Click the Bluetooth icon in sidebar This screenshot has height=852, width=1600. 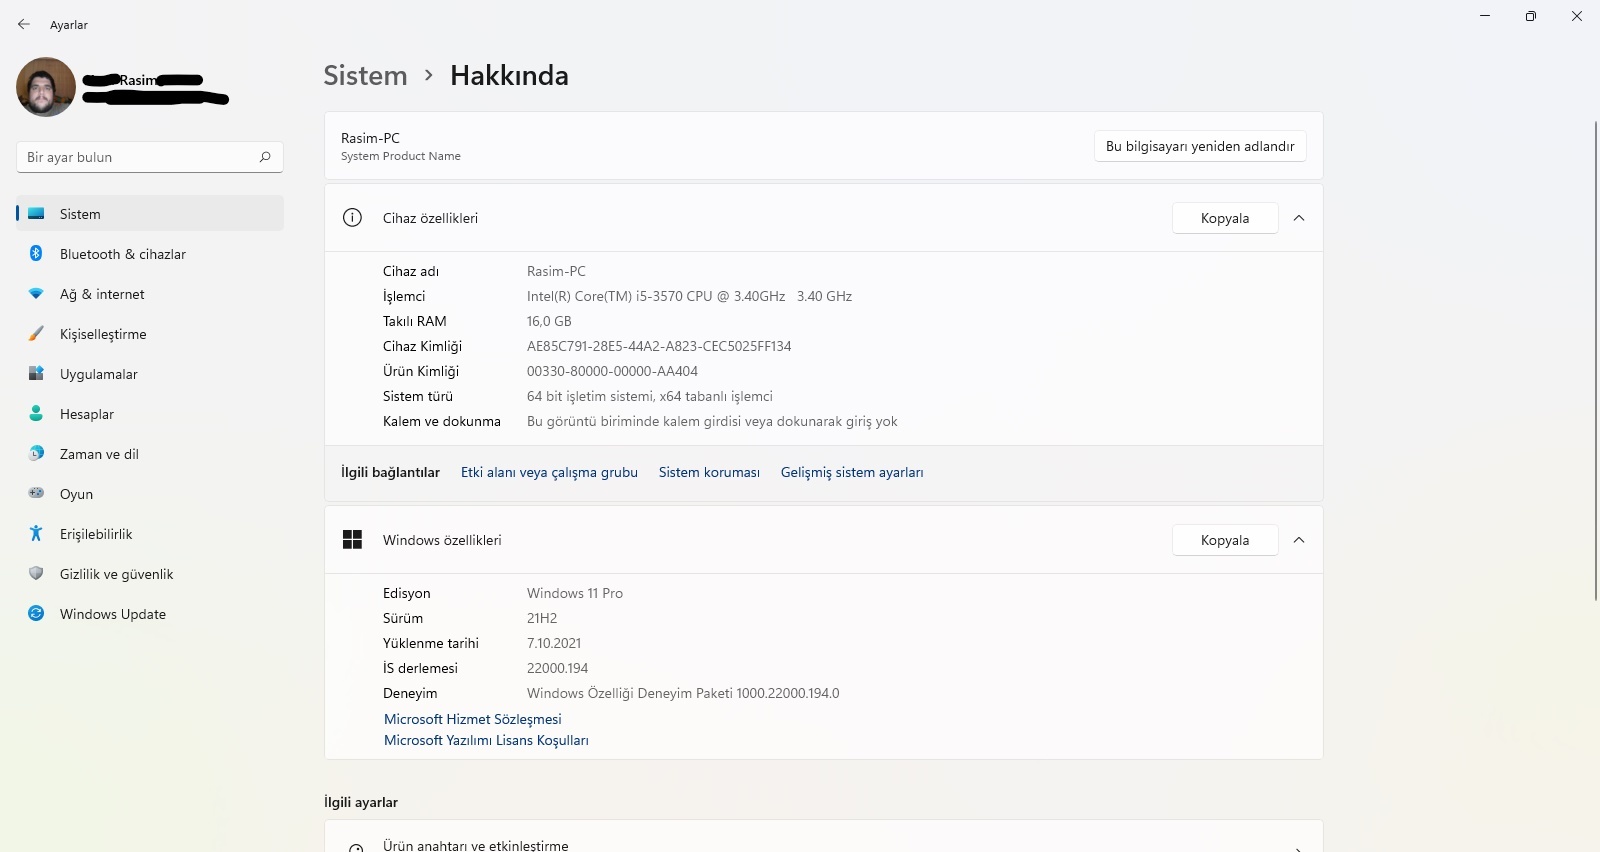(x=36, y=254)
